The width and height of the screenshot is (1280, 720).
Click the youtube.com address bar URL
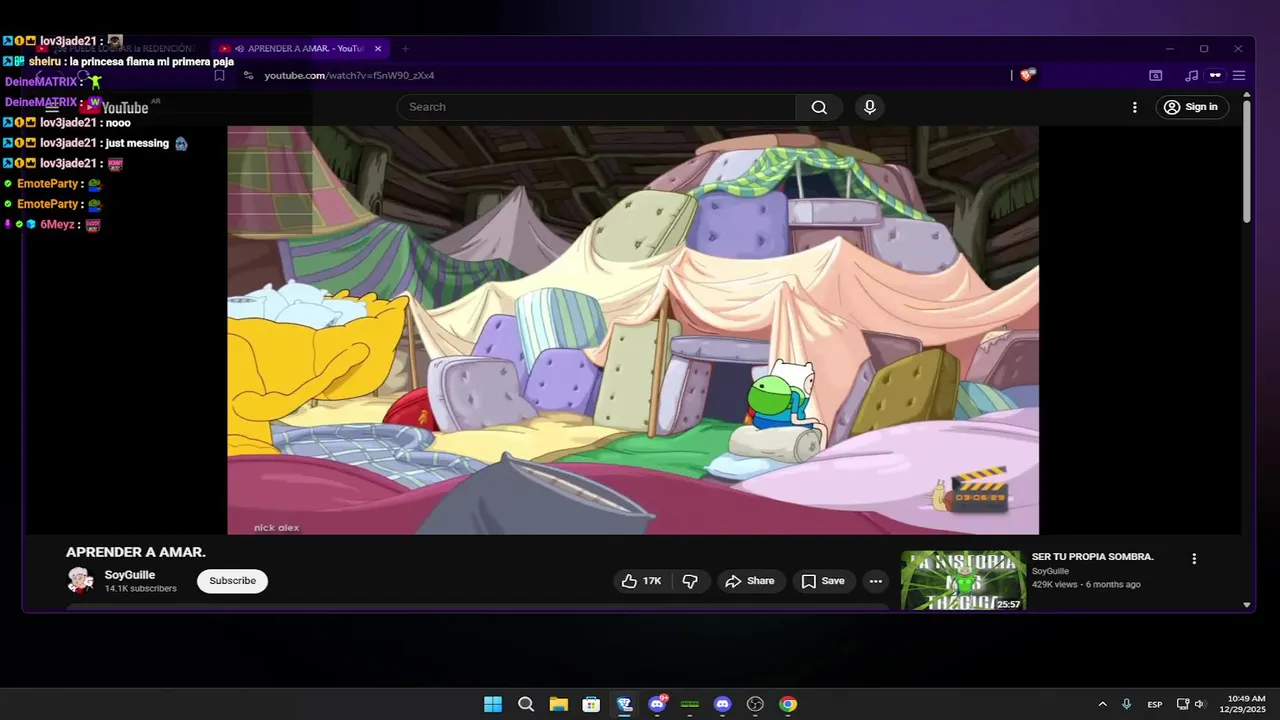pyautogui.click(x=349, y=75)
